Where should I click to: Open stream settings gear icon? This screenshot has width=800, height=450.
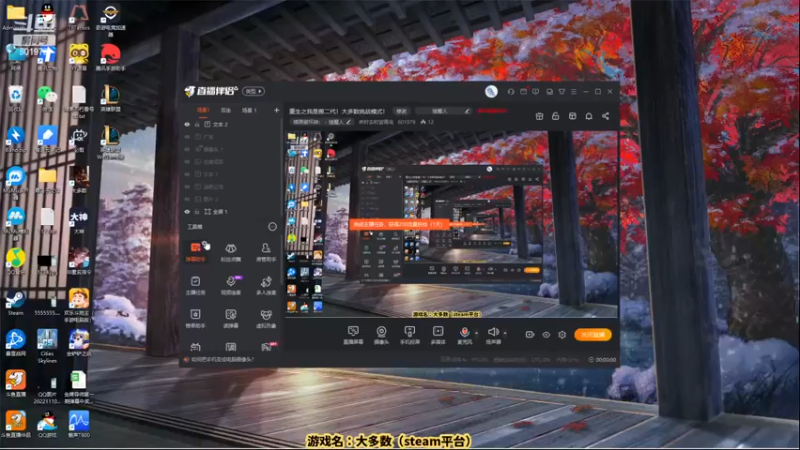(562, 335)
